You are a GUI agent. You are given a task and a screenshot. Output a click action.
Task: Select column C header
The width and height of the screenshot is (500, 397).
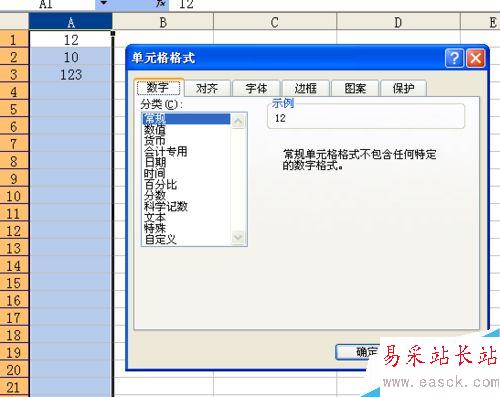(275, 23)
